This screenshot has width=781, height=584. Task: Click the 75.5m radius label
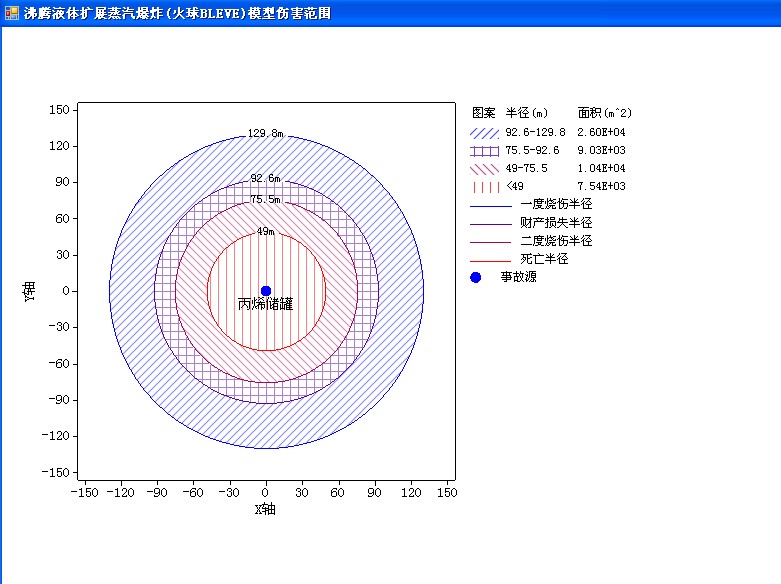265,199
